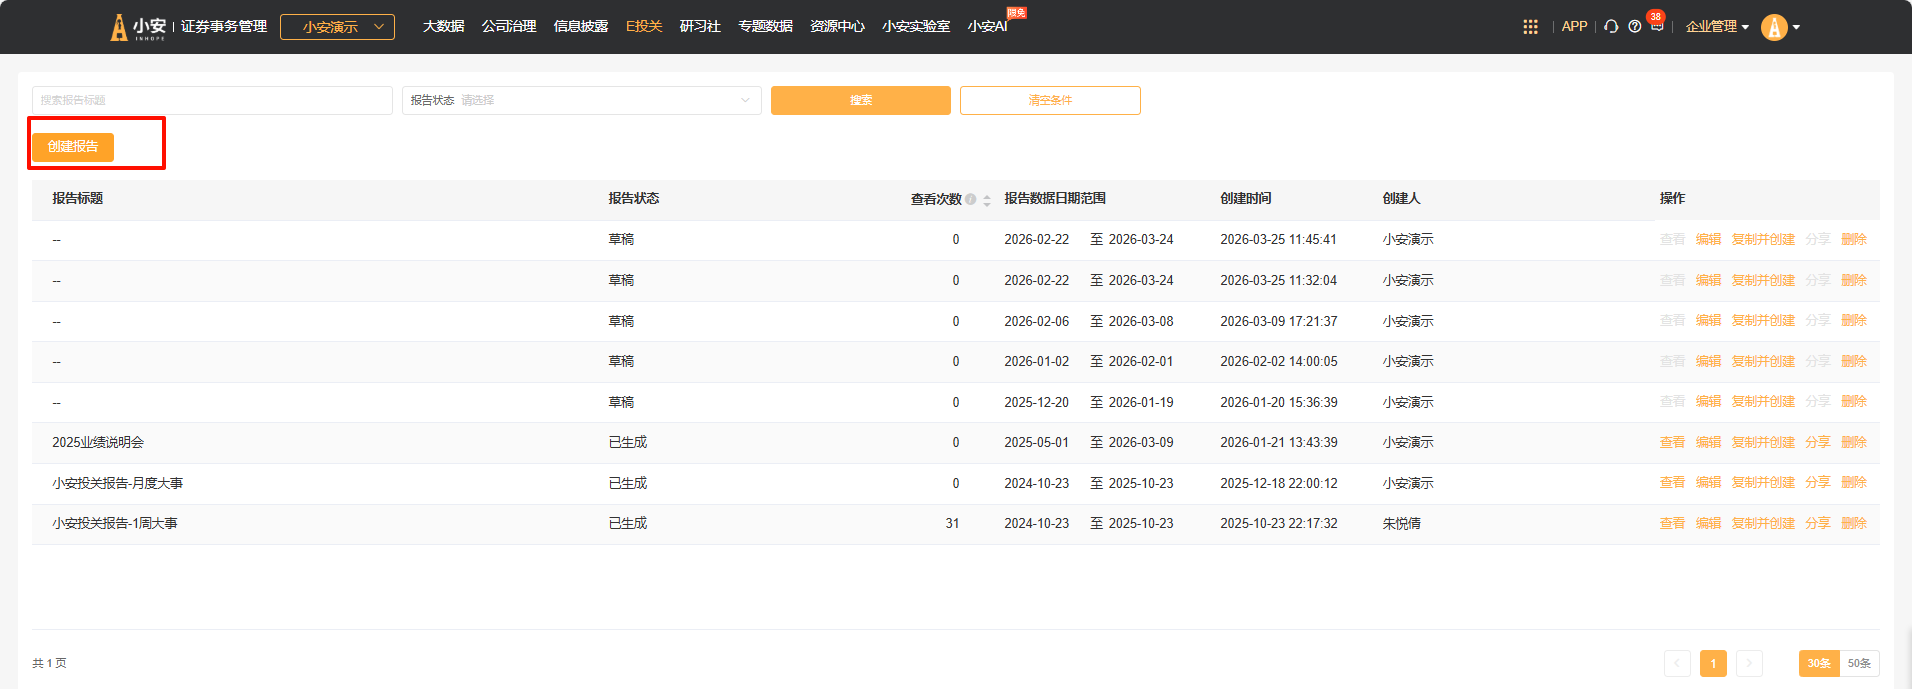
Task: Choose 50条 per page
Action: (x=1859, y=663)
